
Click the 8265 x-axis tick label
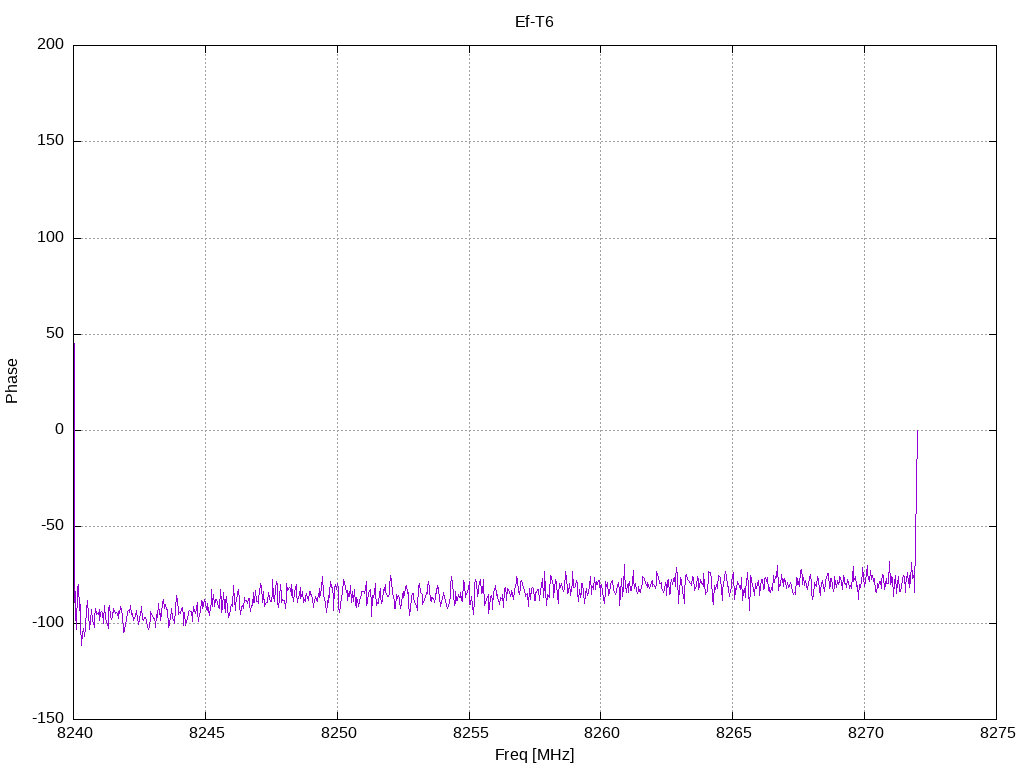(733, 733)
